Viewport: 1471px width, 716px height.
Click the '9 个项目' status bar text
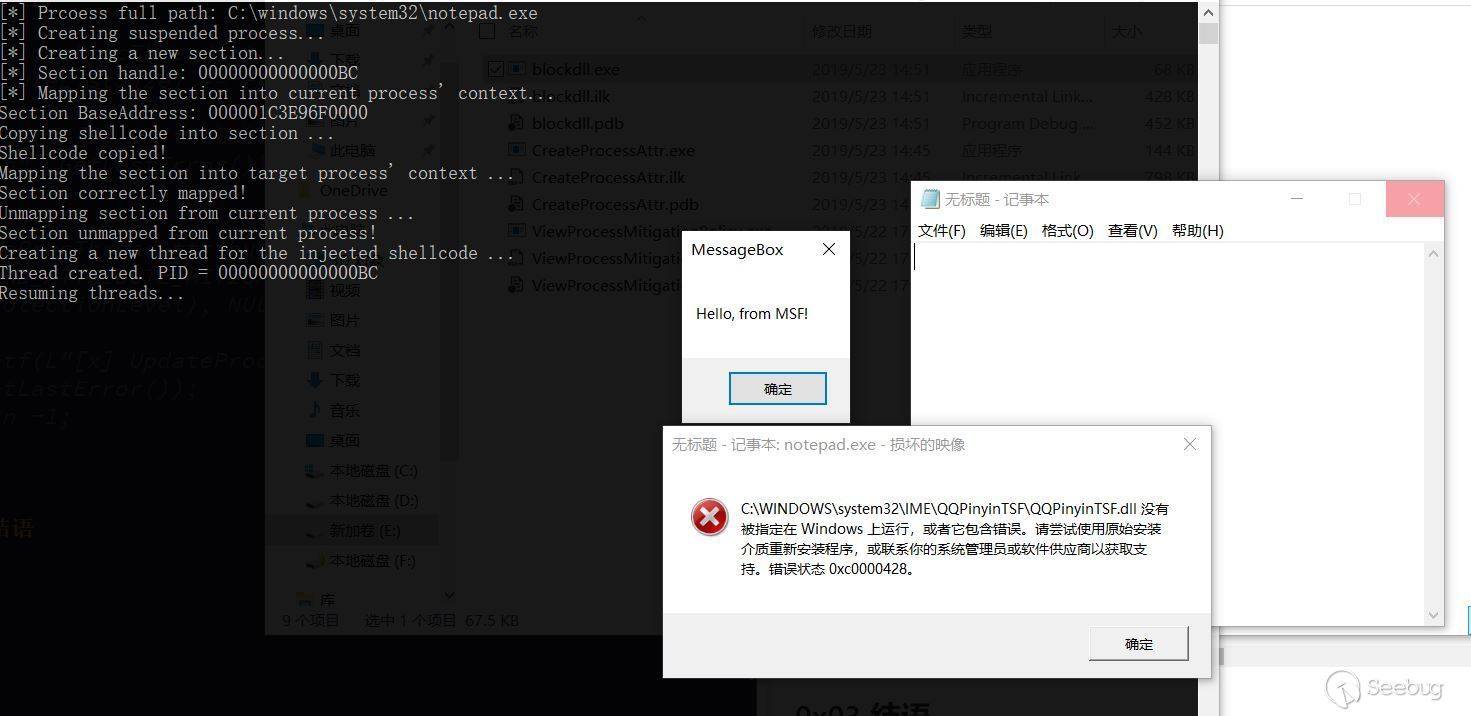pyautogui.click(x=311, y=620)
